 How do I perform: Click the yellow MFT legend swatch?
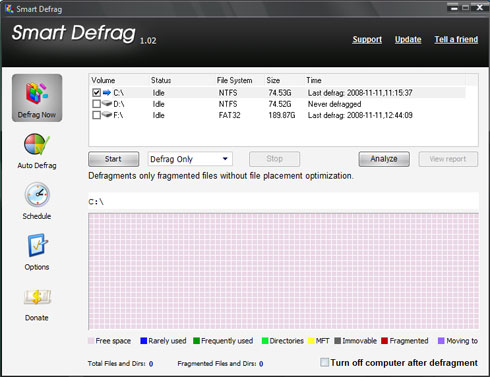pos(311,341)
